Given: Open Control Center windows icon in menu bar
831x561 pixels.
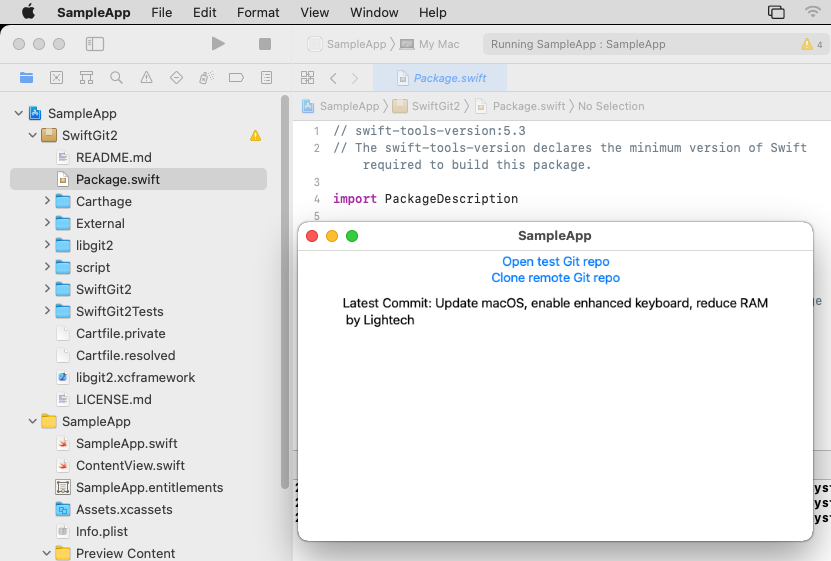Looking at the screenshot, I should [776, 12].
